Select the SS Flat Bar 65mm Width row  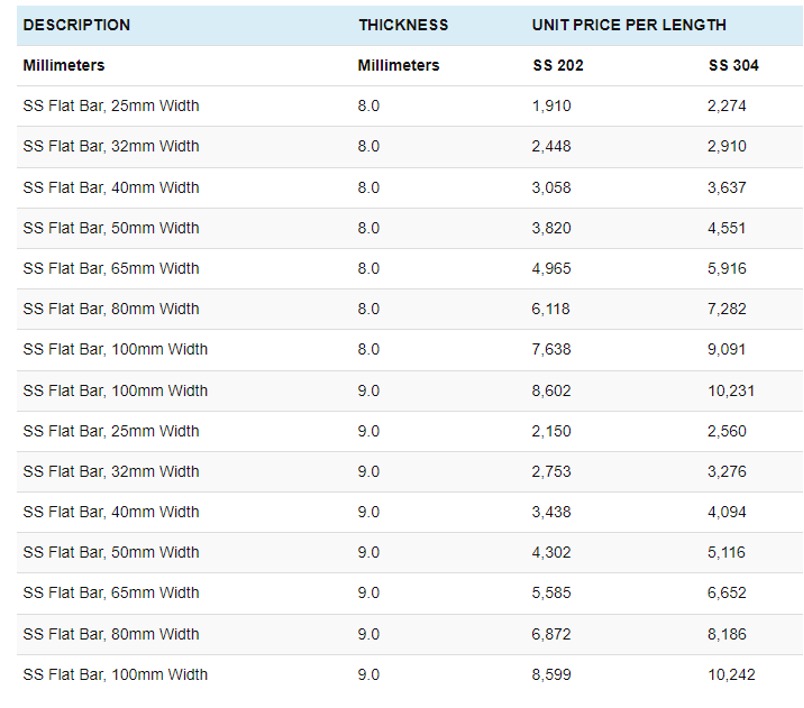click(110, 268)
